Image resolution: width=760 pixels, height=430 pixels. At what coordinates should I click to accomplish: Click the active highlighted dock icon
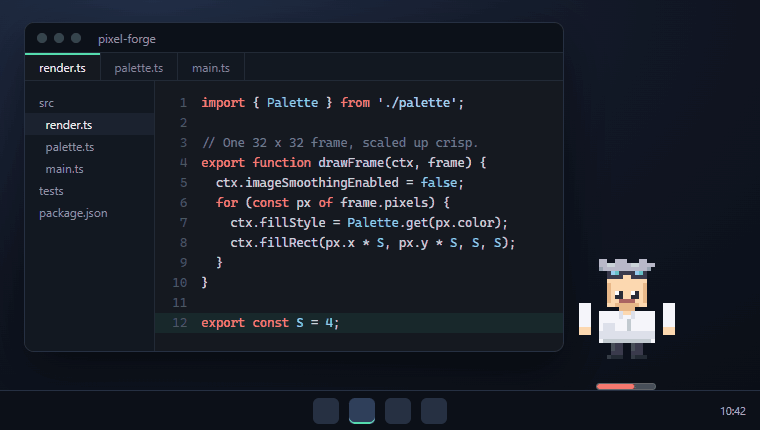tap(362, 411)
